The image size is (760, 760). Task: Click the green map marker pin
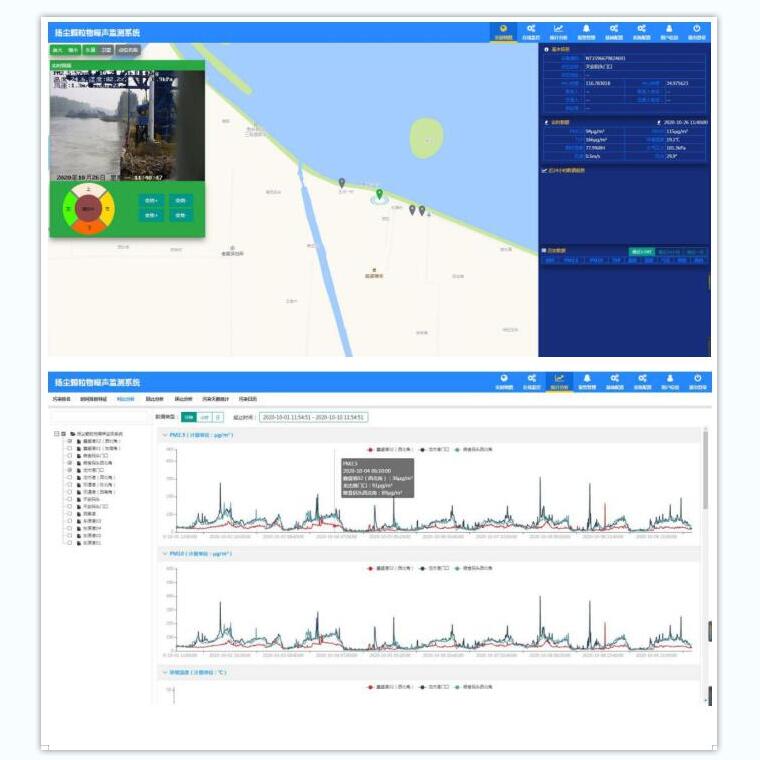pos(378,194)
